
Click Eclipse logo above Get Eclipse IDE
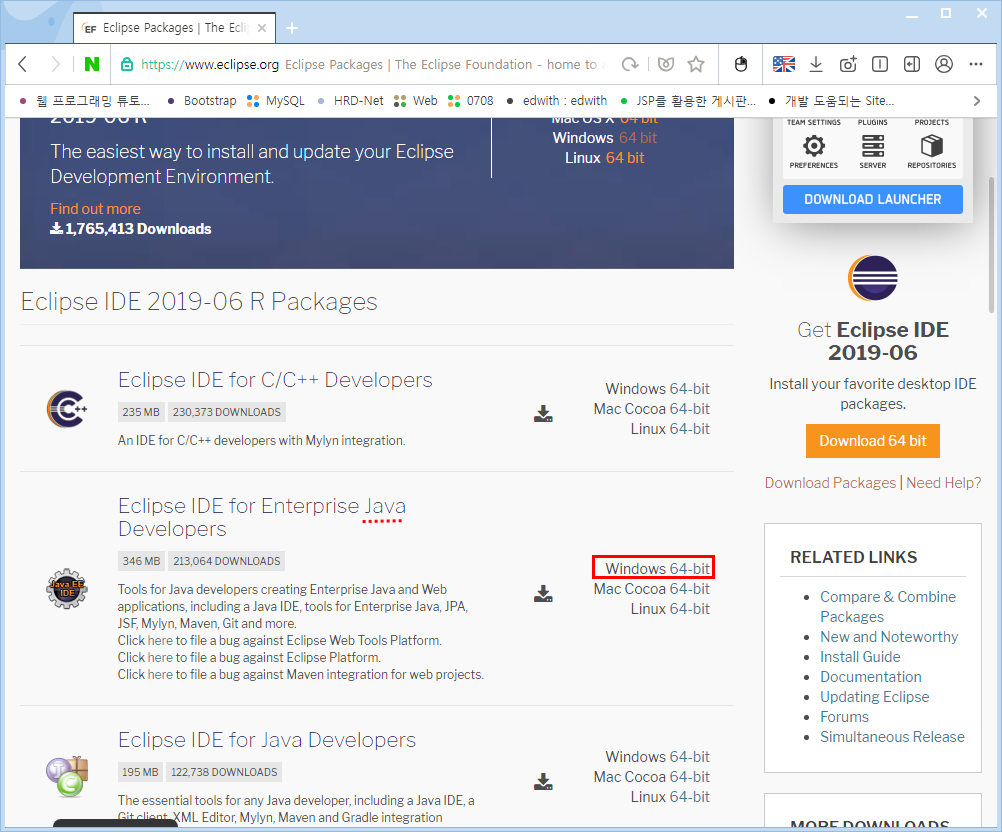click(x=873, y=278)
